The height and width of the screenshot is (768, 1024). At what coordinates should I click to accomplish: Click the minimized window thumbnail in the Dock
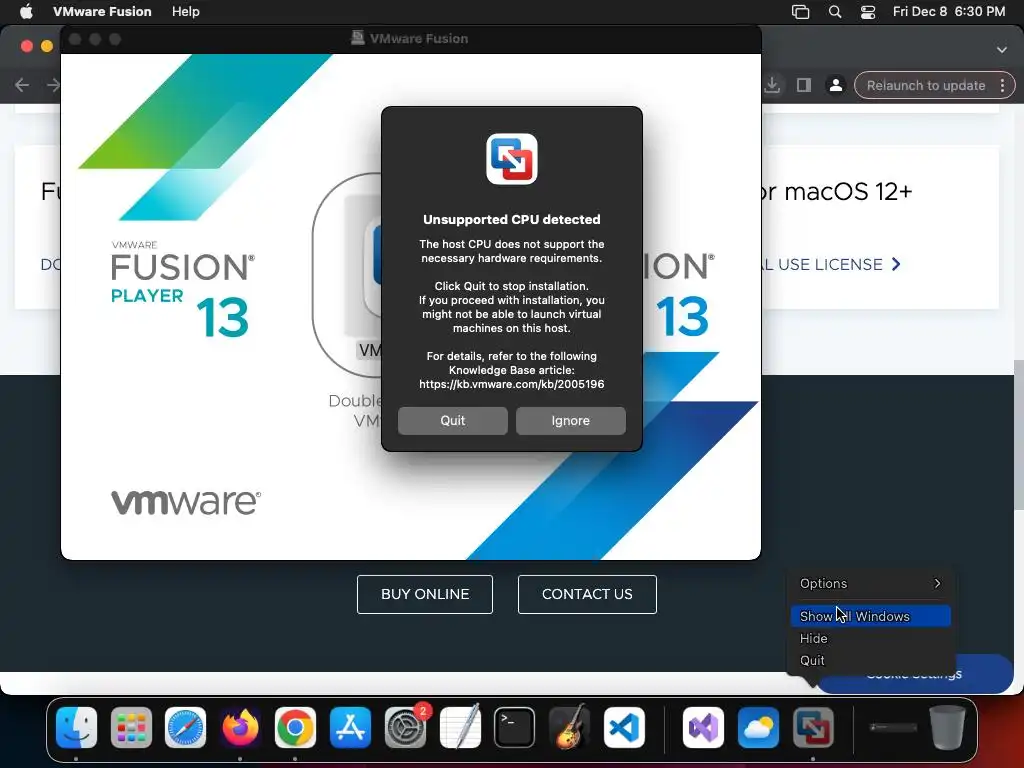(x=893, y=728)
